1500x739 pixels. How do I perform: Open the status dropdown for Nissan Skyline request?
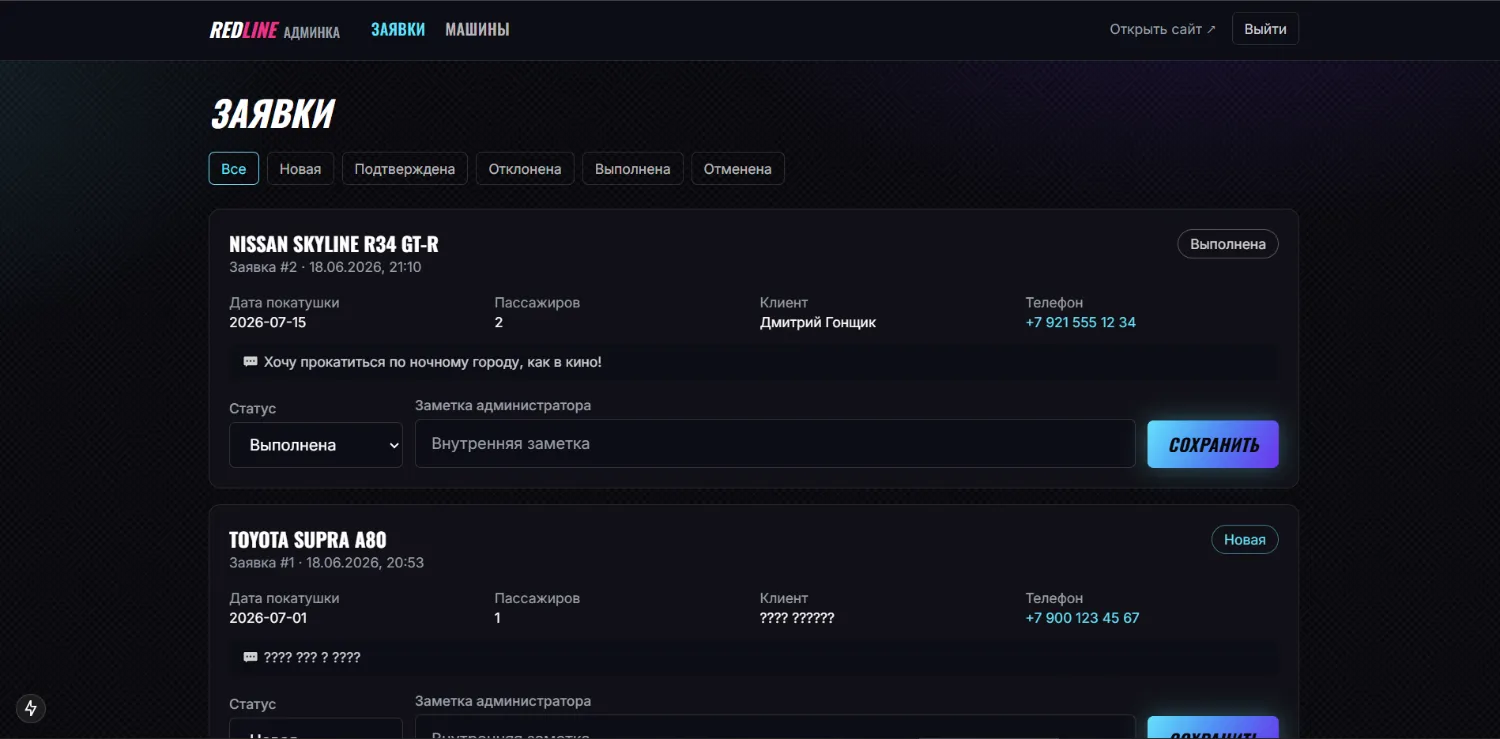point(316,445)
